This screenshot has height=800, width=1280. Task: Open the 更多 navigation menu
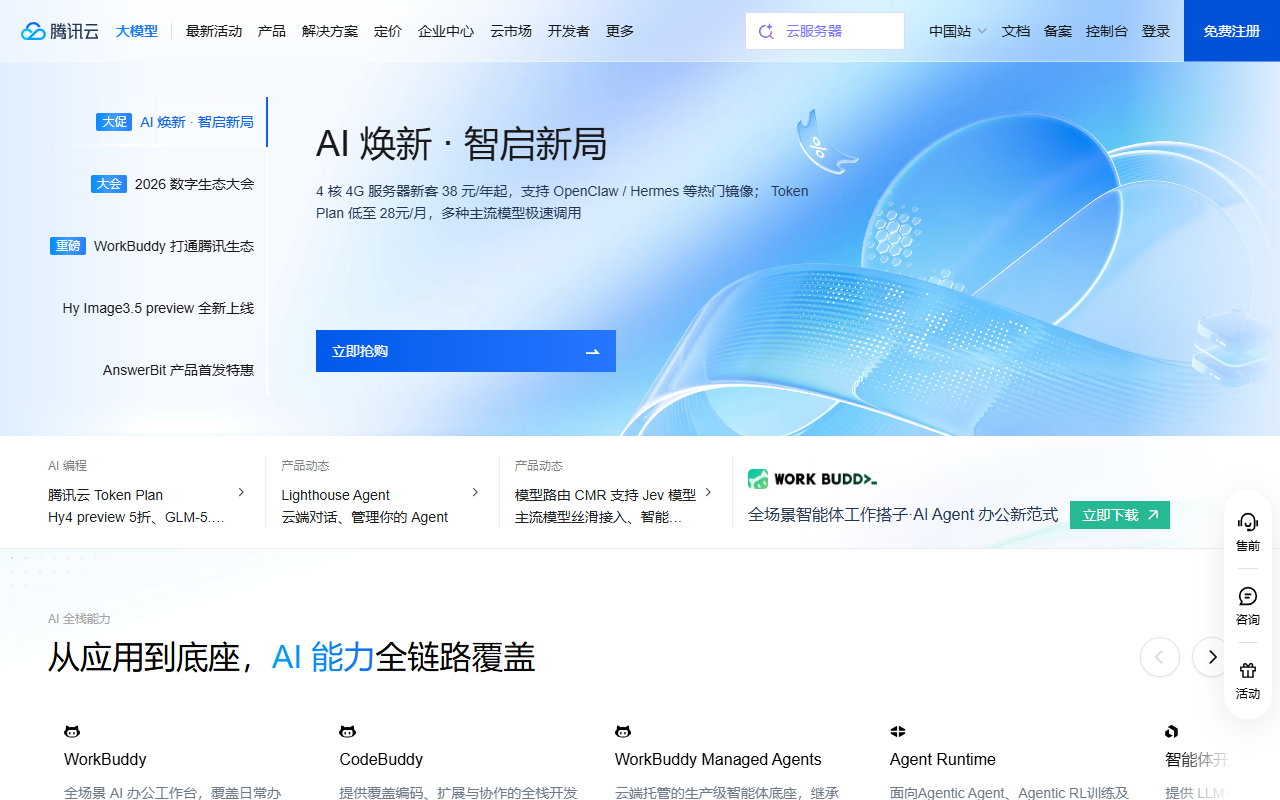tap(620, 31)
